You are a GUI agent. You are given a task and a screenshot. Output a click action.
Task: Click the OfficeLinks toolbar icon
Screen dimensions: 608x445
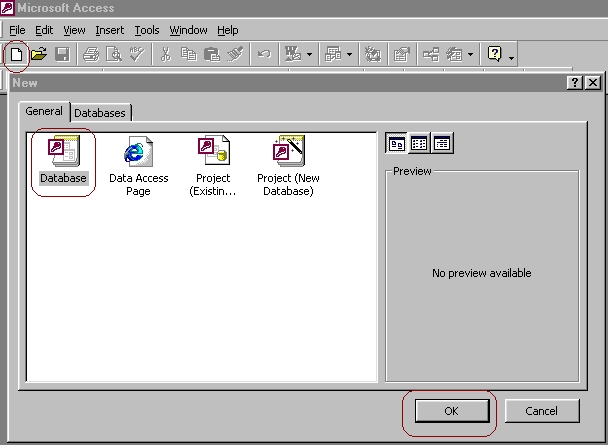(293, 54)
